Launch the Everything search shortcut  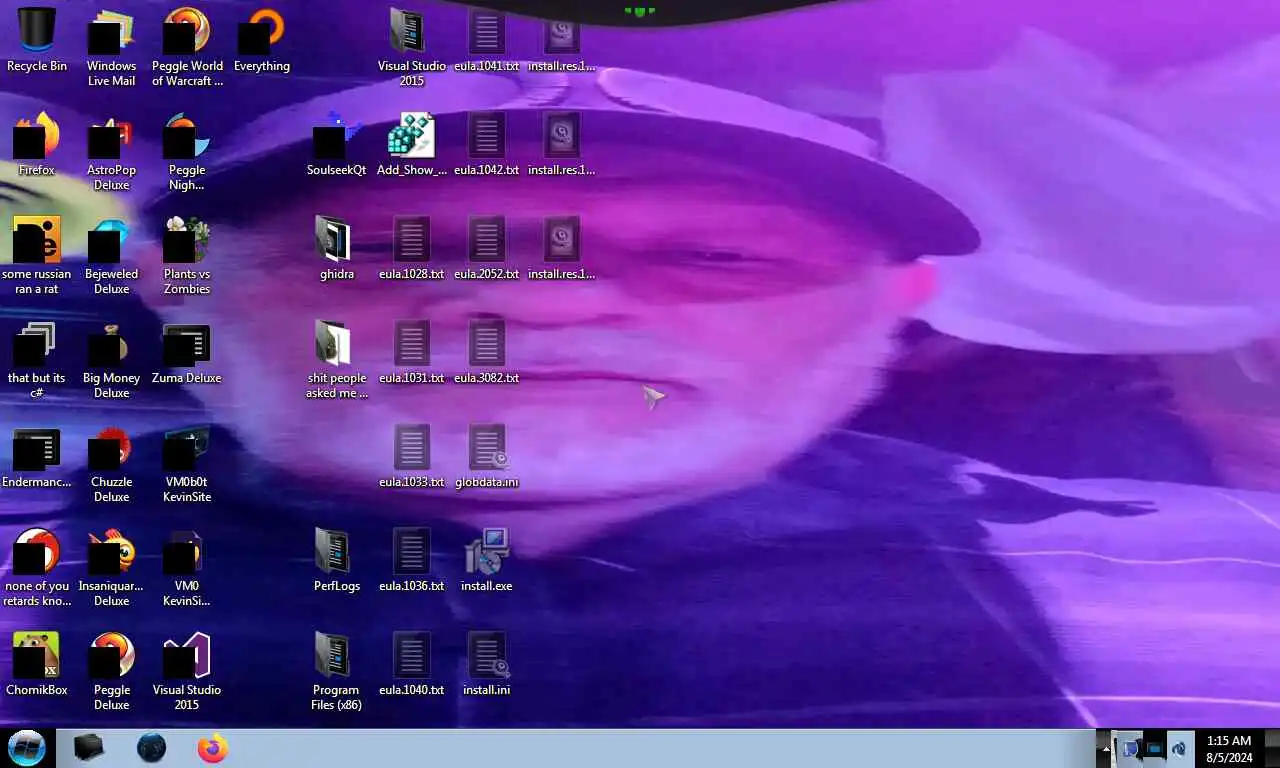261,40
